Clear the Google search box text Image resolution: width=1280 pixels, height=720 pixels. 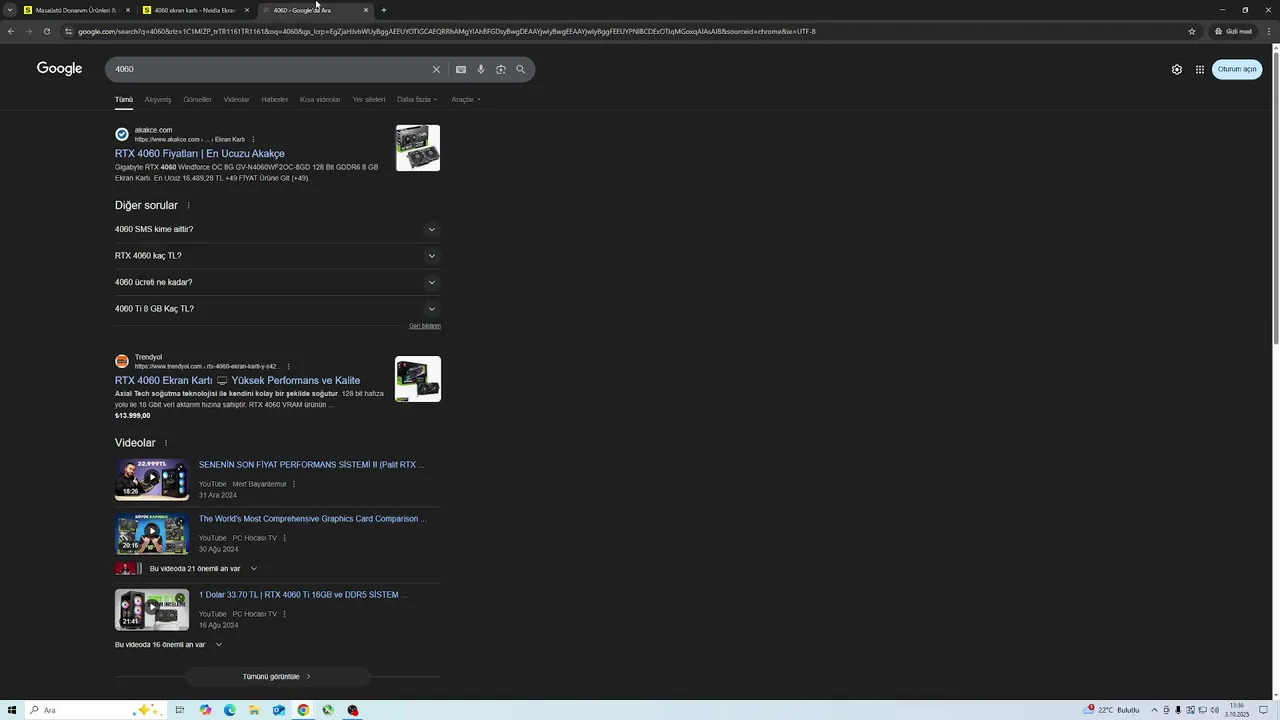(436, 69)
